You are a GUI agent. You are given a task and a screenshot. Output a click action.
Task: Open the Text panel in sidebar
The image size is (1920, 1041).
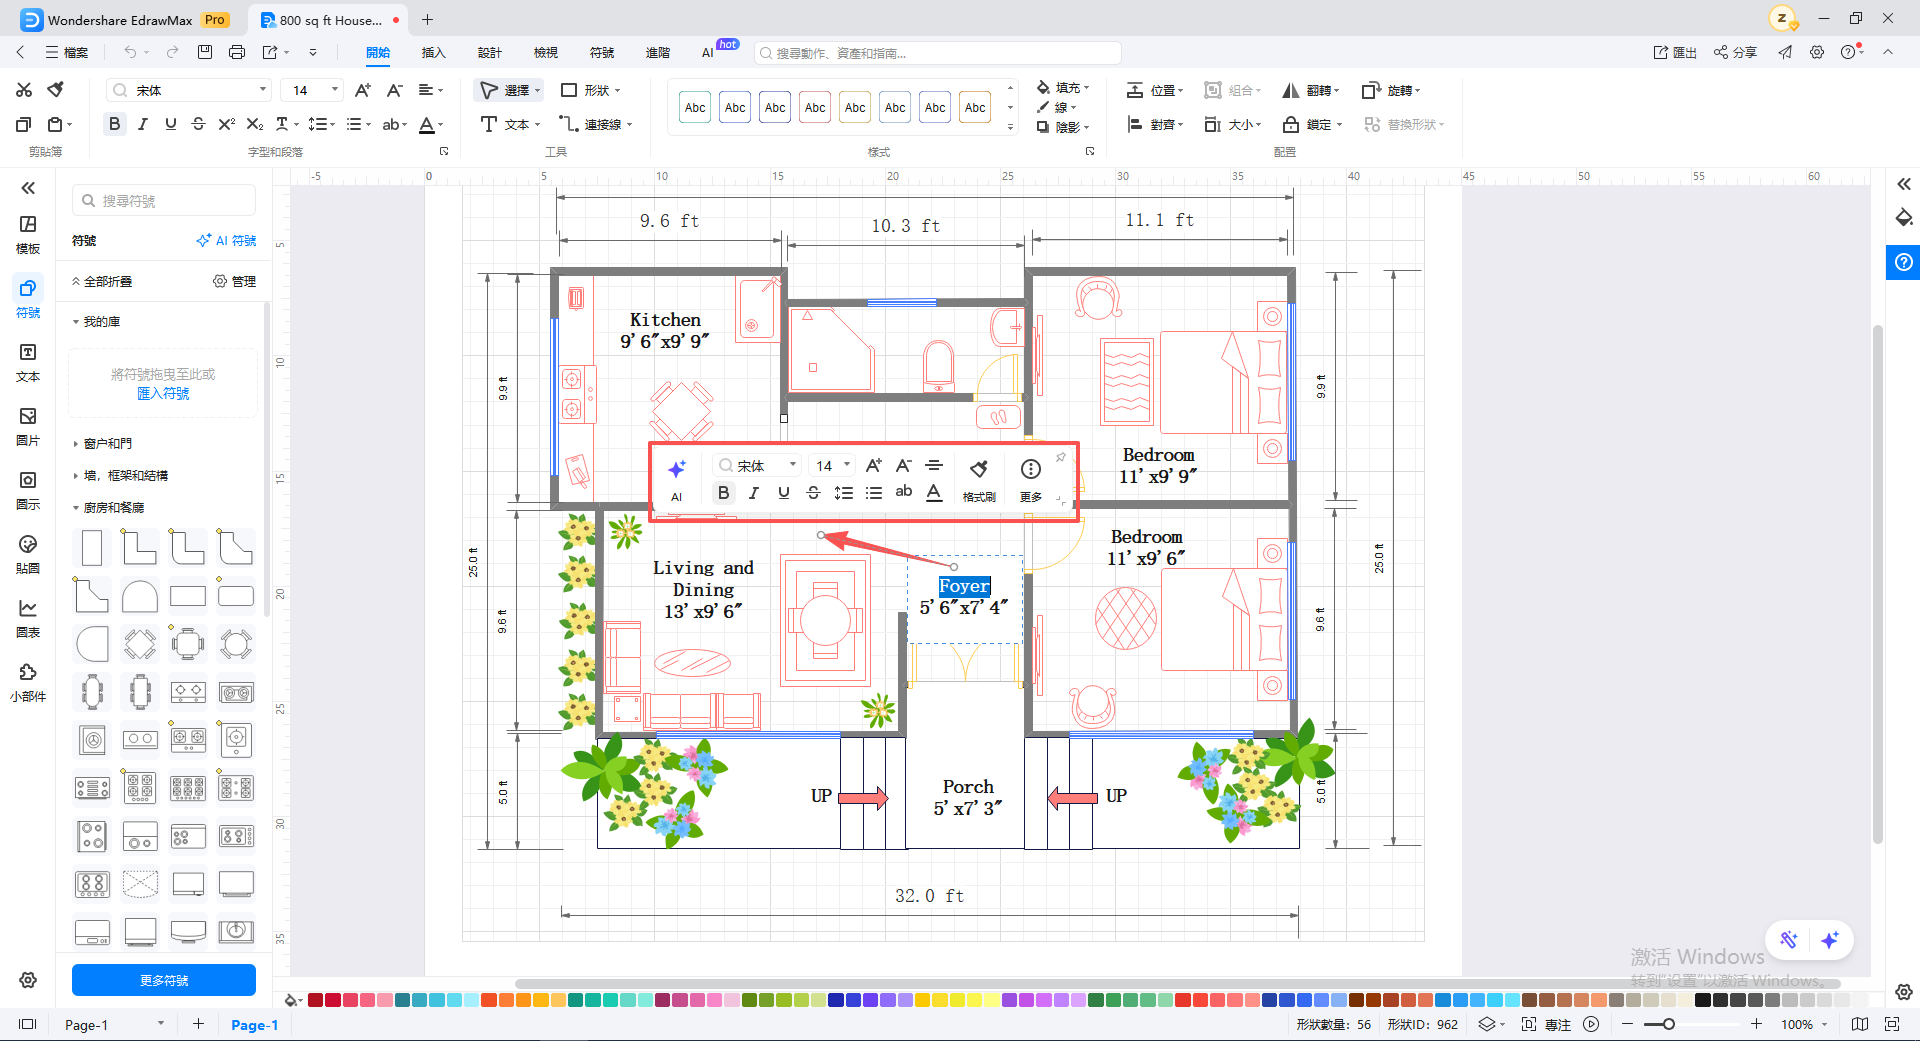[28, 362]
